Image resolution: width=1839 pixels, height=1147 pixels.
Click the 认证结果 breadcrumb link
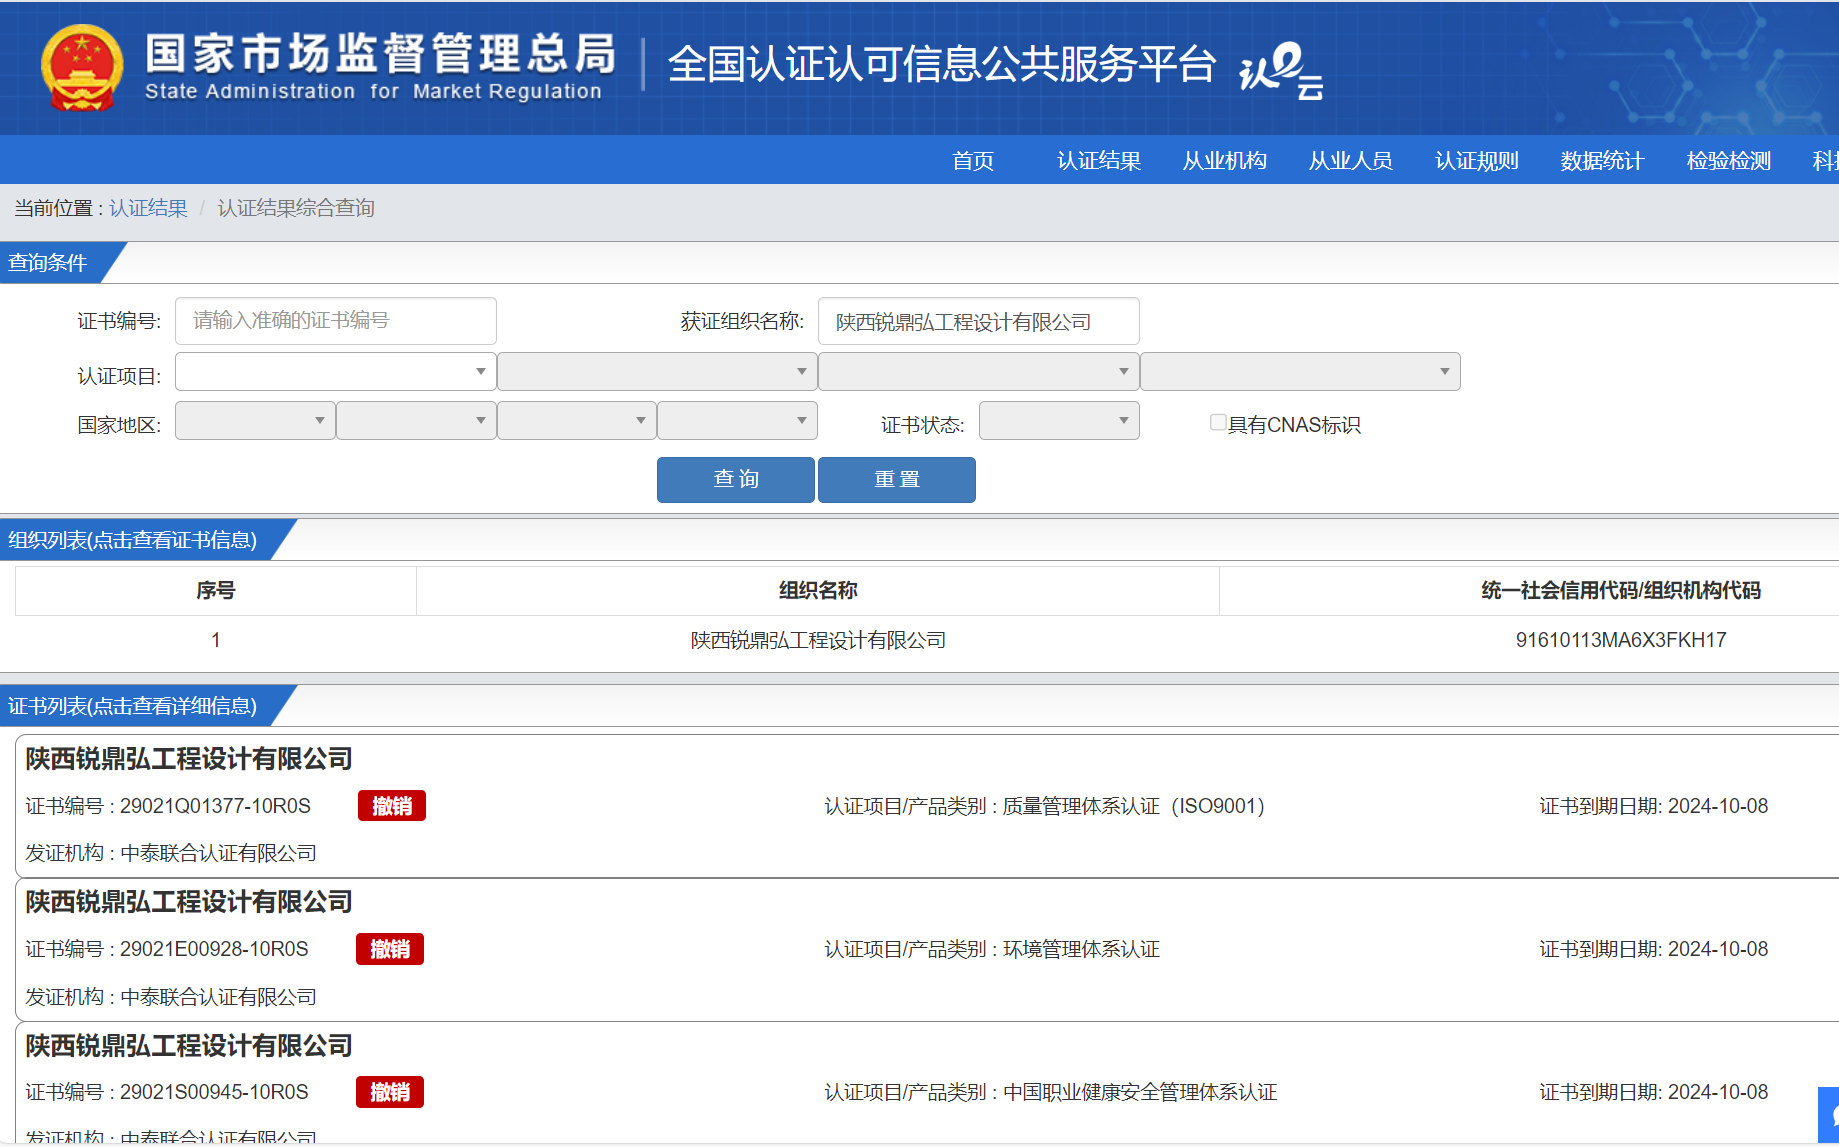pos(148,208)
